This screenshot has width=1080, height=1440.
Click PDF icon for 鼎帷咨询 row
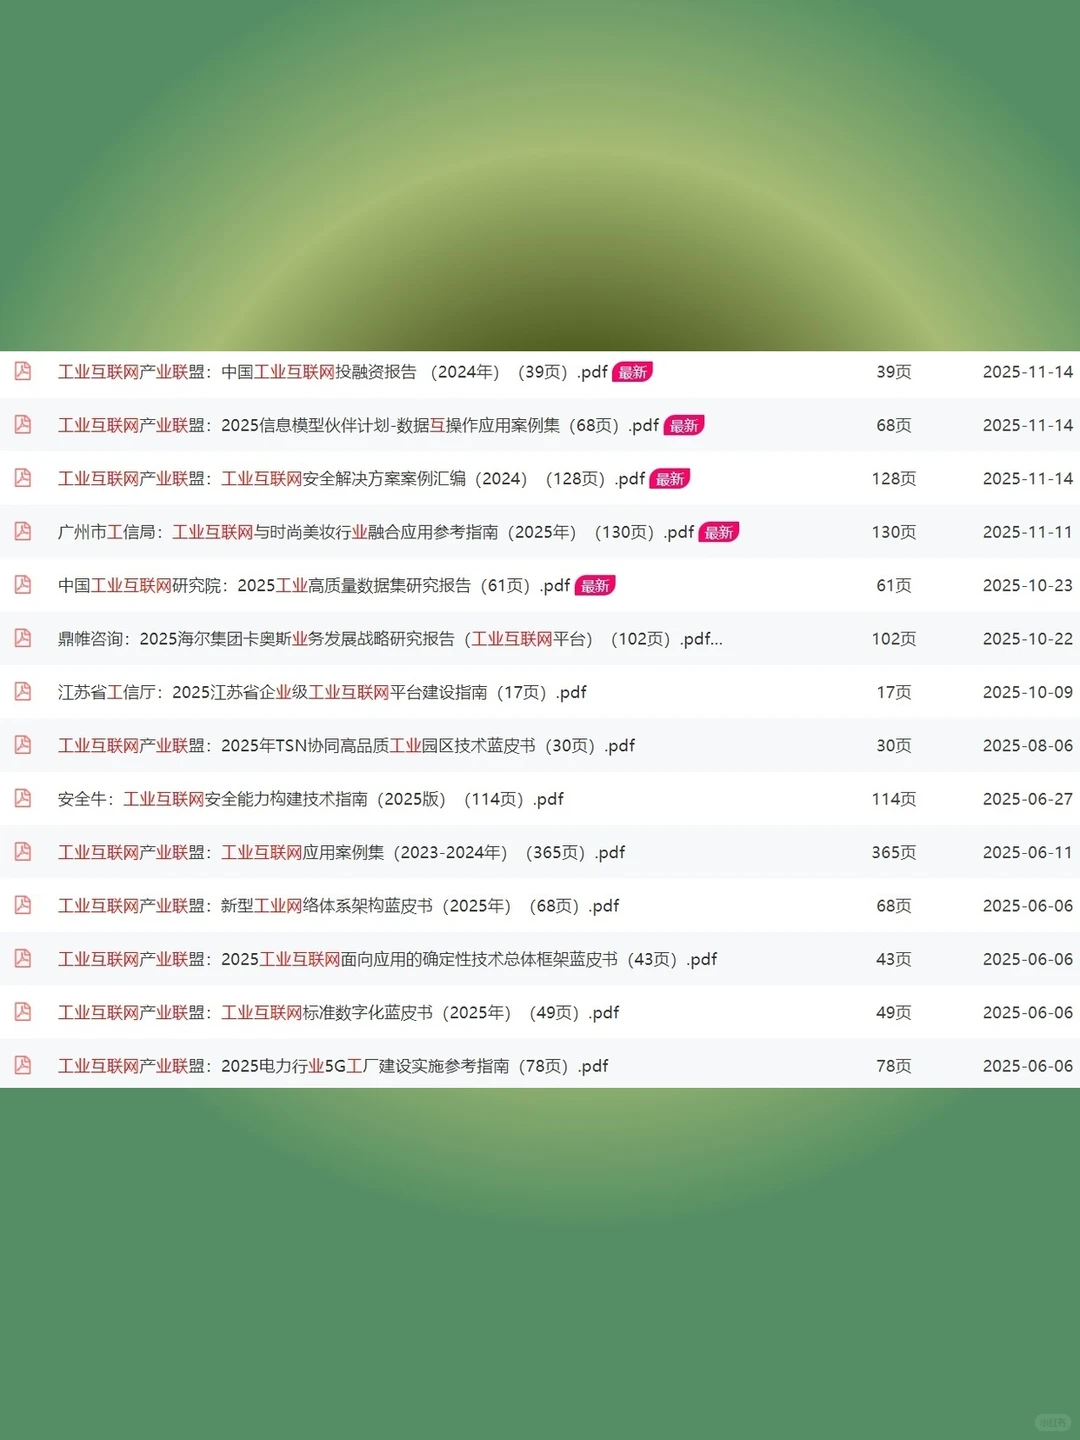tap(23, 638)
